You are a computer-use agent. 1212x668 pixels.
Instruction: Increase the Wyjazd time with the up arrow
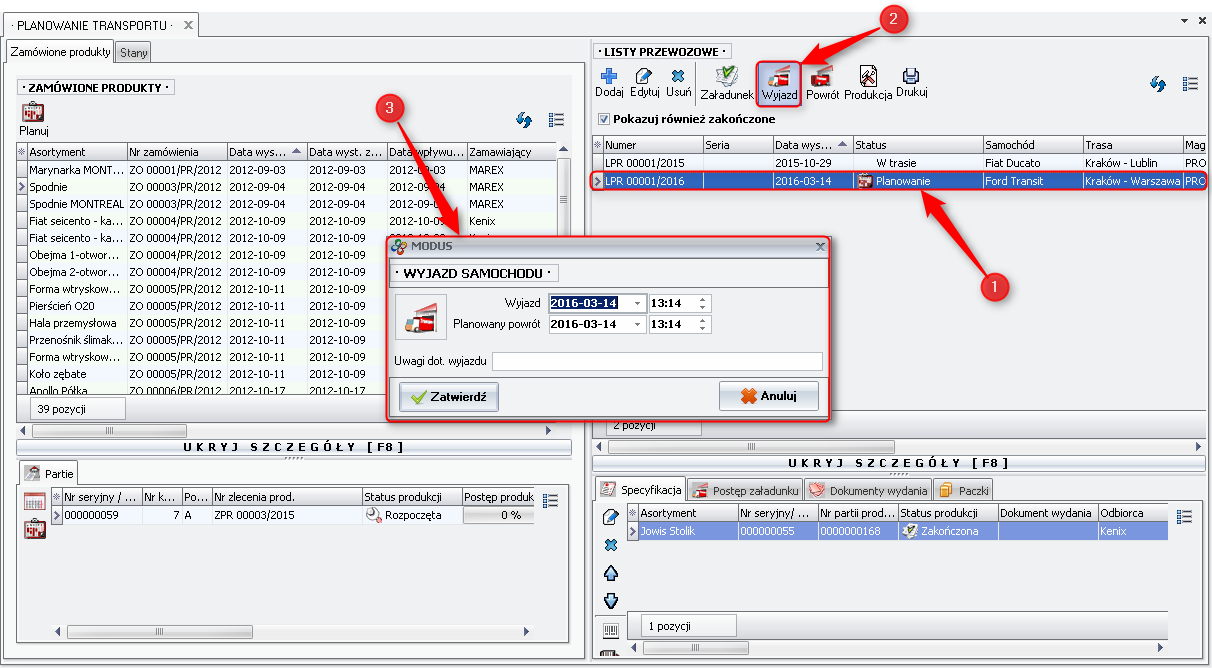pyautogui.click(x=704, y=299)
